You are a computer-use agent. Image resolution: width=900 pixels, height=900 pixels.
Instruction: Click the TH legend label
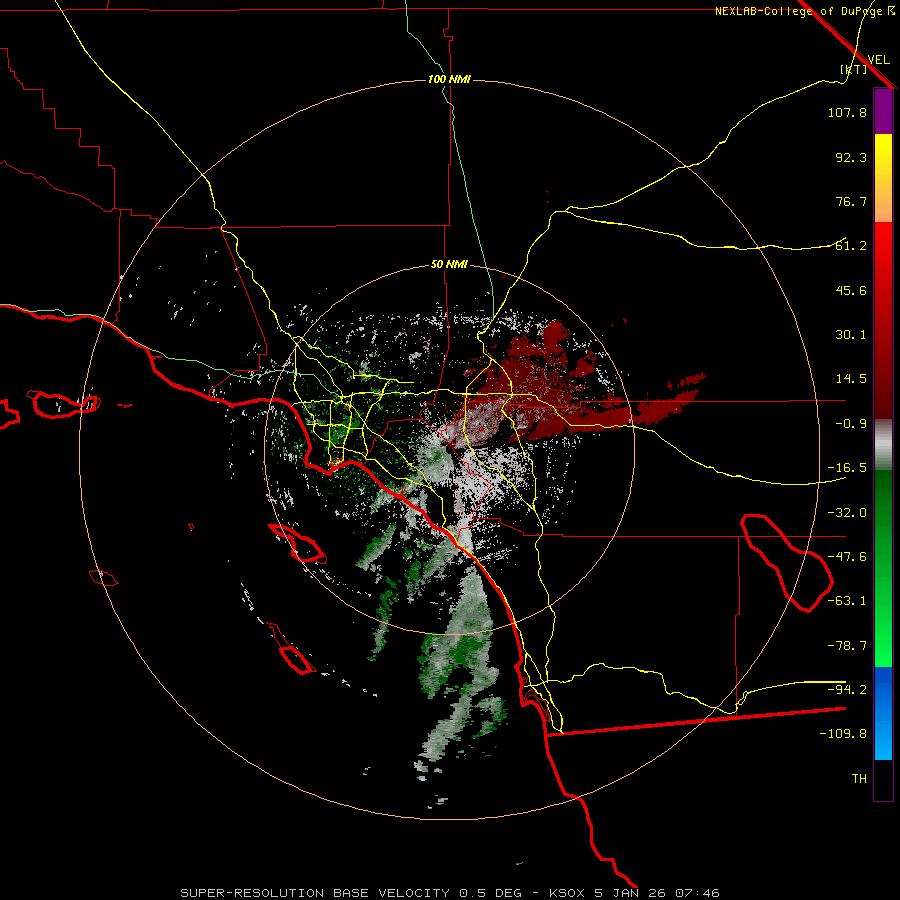(859, 779)
